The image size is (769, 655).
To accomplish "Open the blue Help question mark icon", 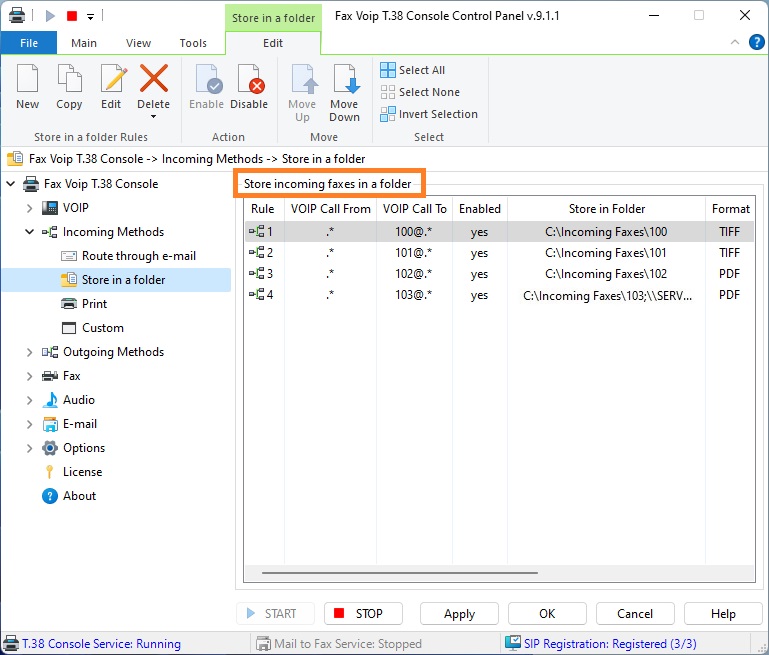I will [x=756, y=42].
